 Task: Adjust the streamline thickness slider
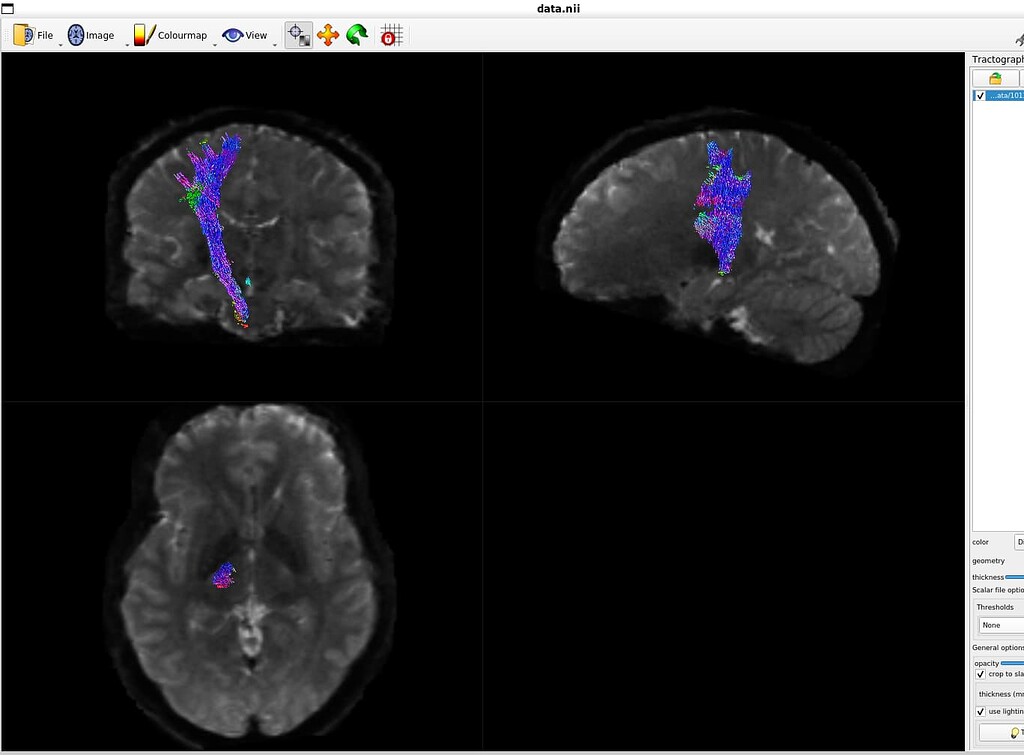(x=1013, y=577)
